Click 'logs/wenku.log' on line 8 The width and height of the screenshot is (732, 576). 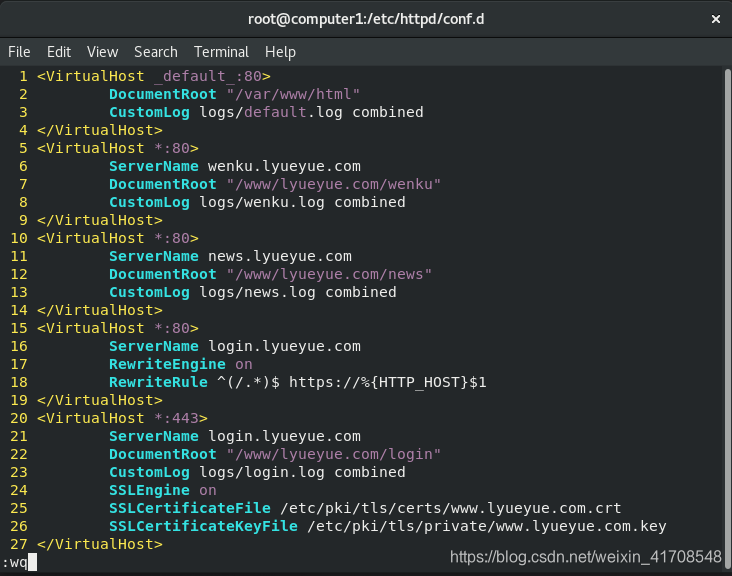(x=262, y=202)
